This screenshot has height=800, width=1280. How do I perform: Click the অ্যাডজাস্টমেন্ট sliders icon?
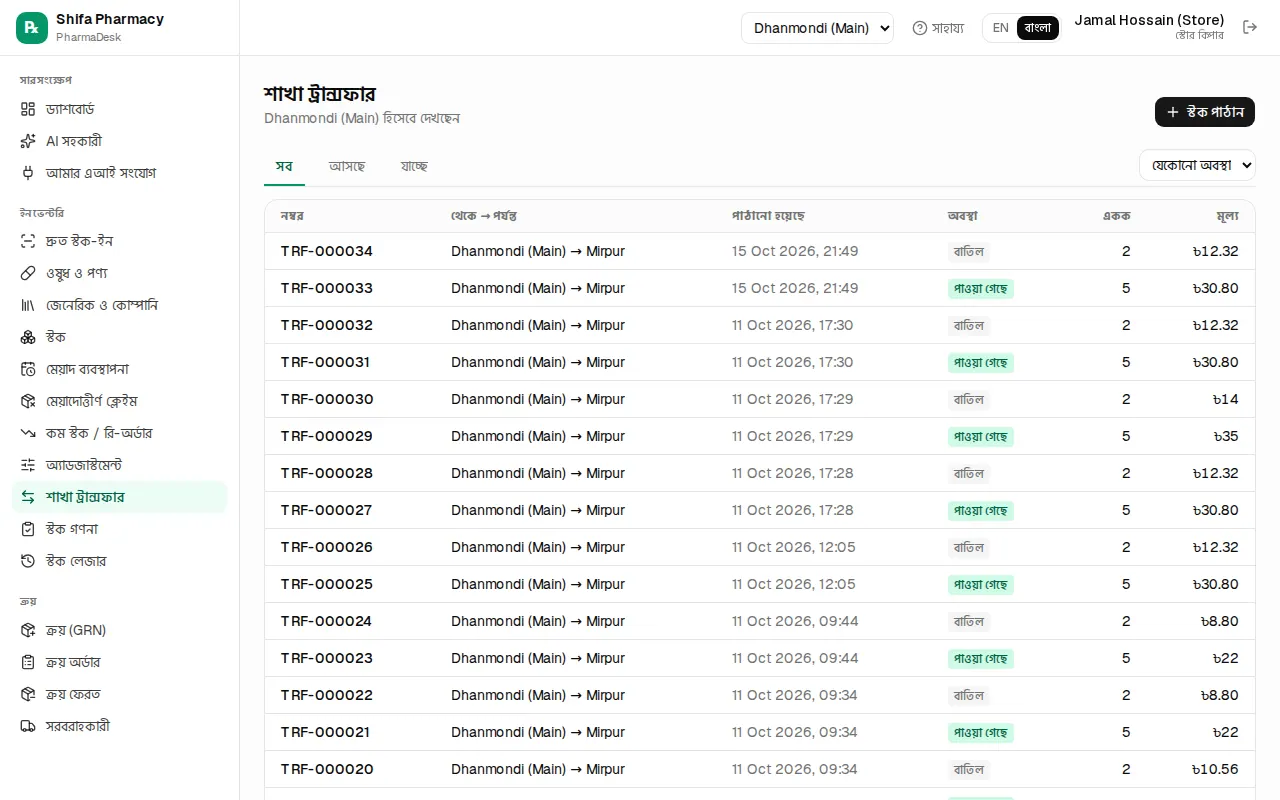pyautogui.click(x=28, y=465)
